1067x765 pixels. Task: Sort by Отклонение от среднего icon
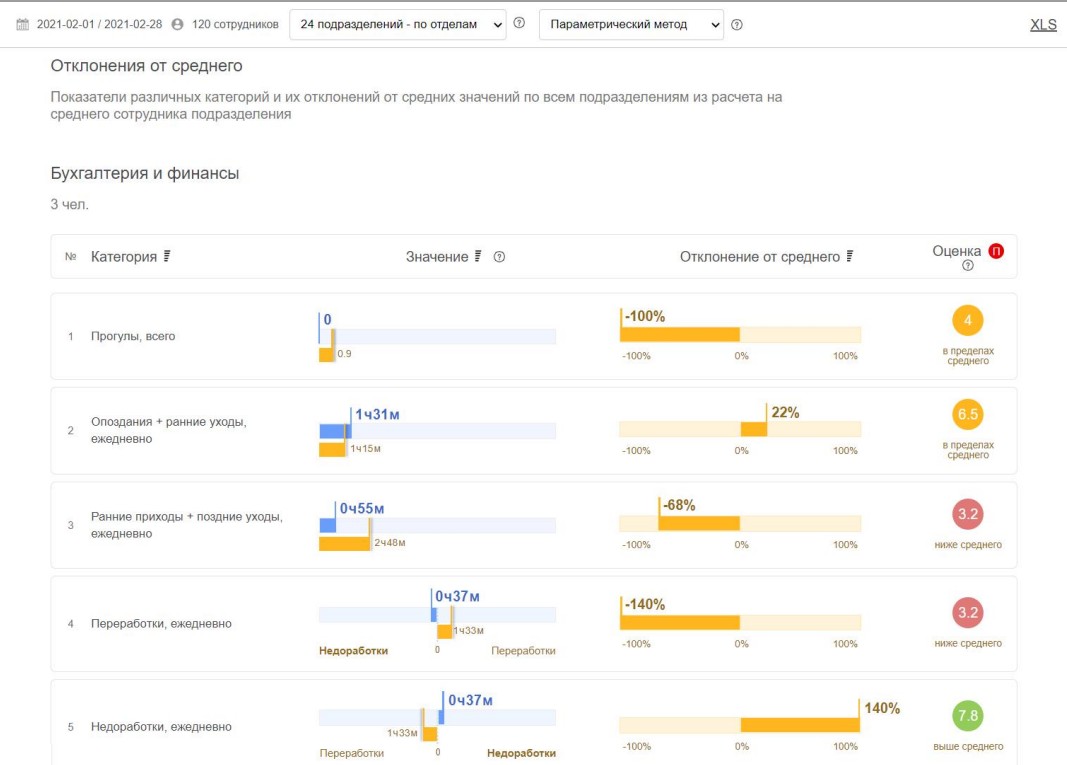coord(851,257)
